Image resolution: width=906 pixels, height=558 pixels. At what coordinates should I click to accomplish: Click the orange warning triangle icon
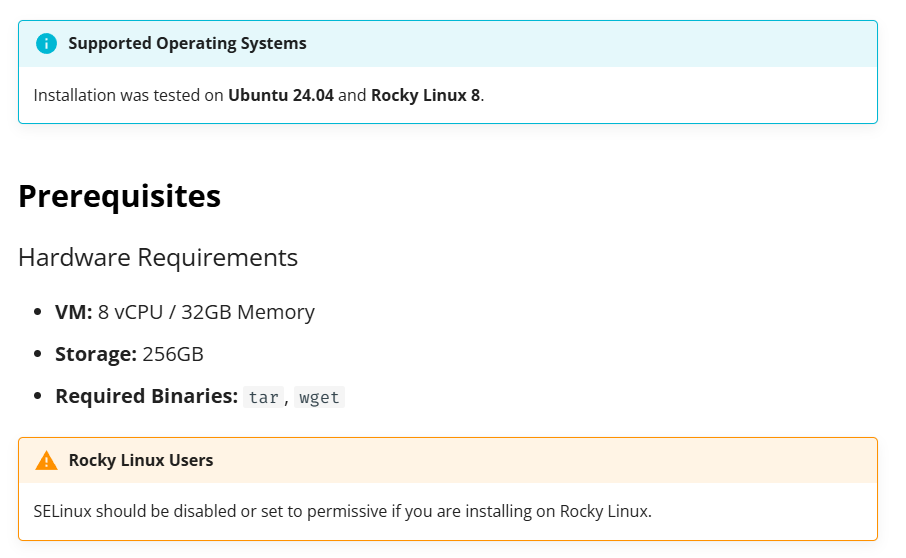46,461
